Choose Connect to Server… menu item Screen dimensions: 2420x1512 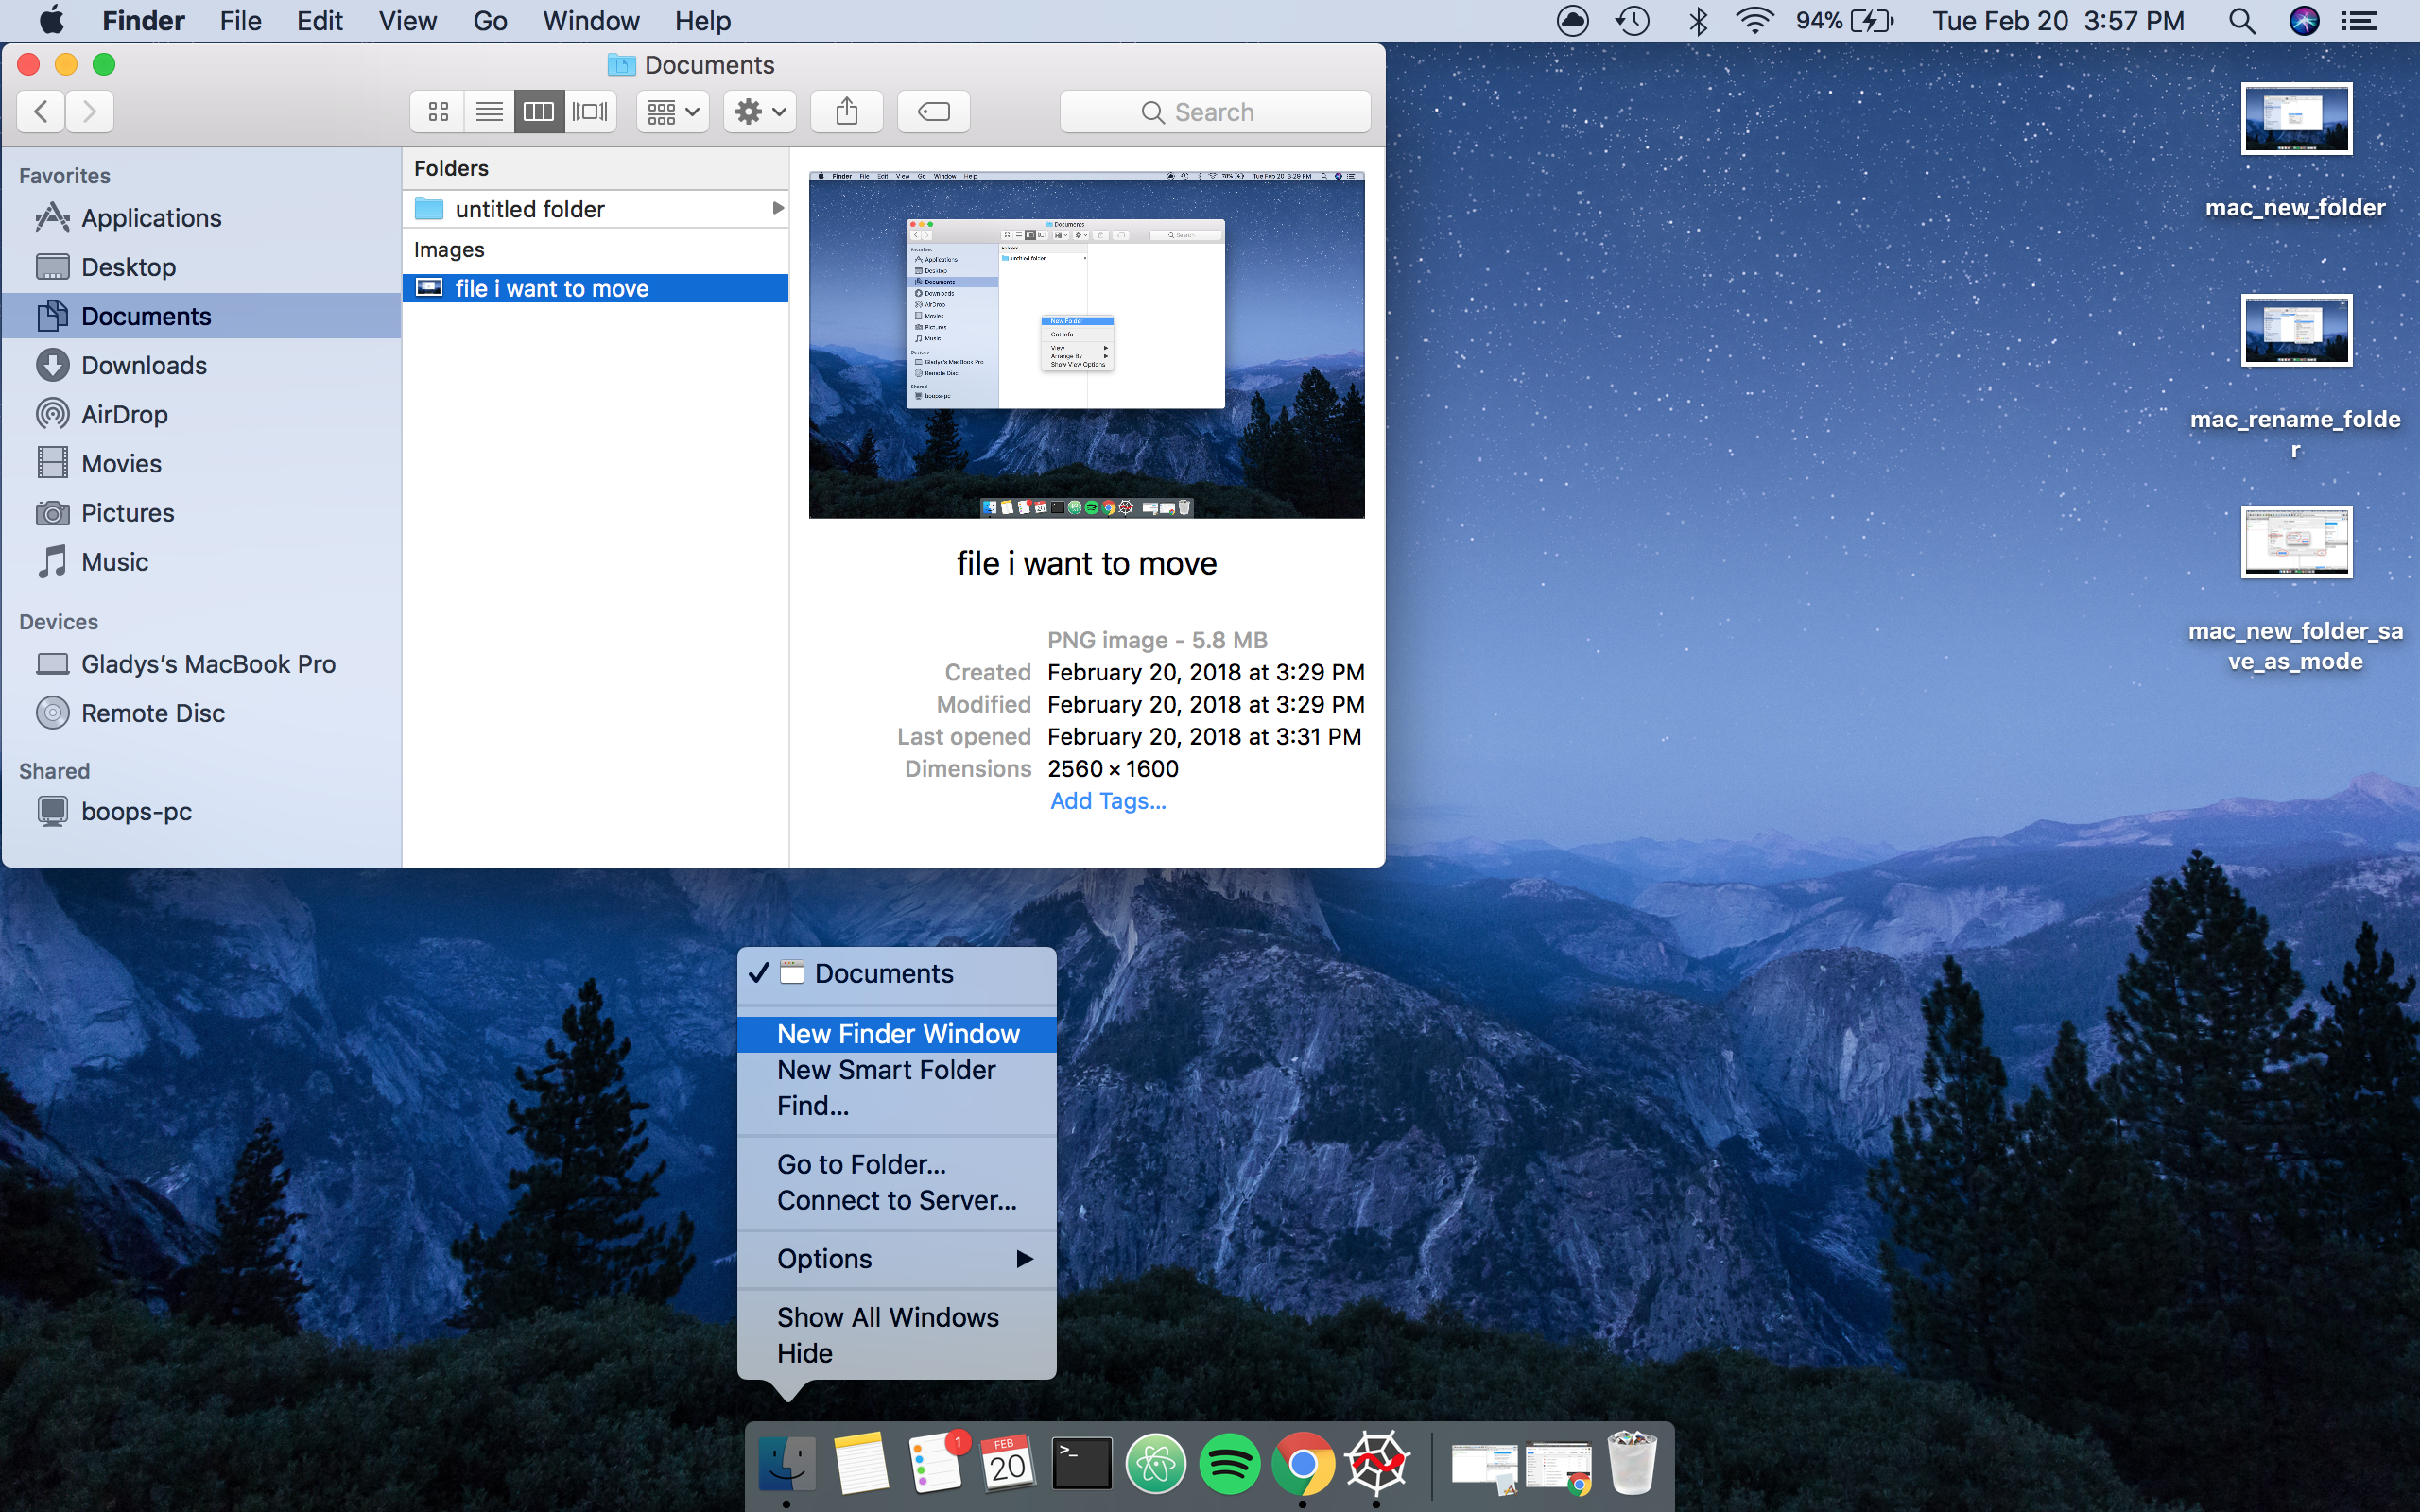(897, 1200)
